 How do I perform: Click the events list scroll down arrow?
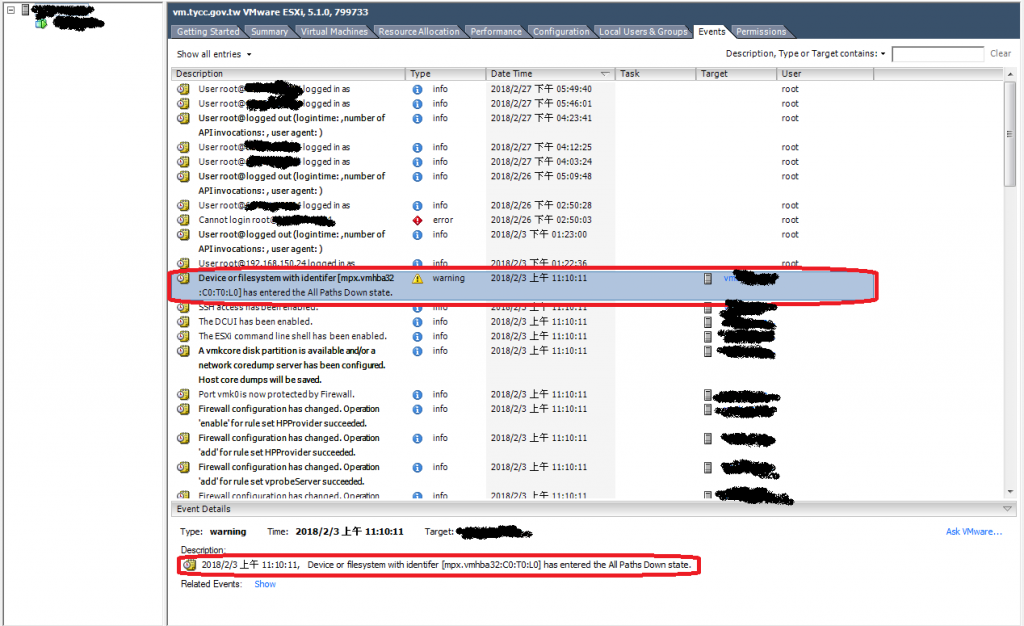[x=1010, y=492]
